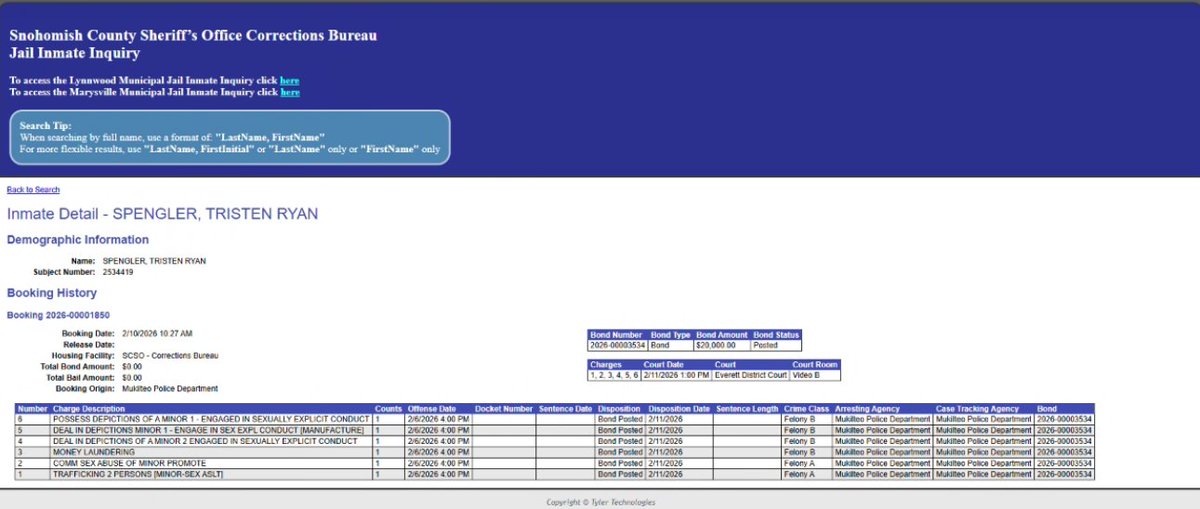
Task: Click the Charges cell 1, 2, 3, 4, 5, 6
Action: [x=615, y=375]
